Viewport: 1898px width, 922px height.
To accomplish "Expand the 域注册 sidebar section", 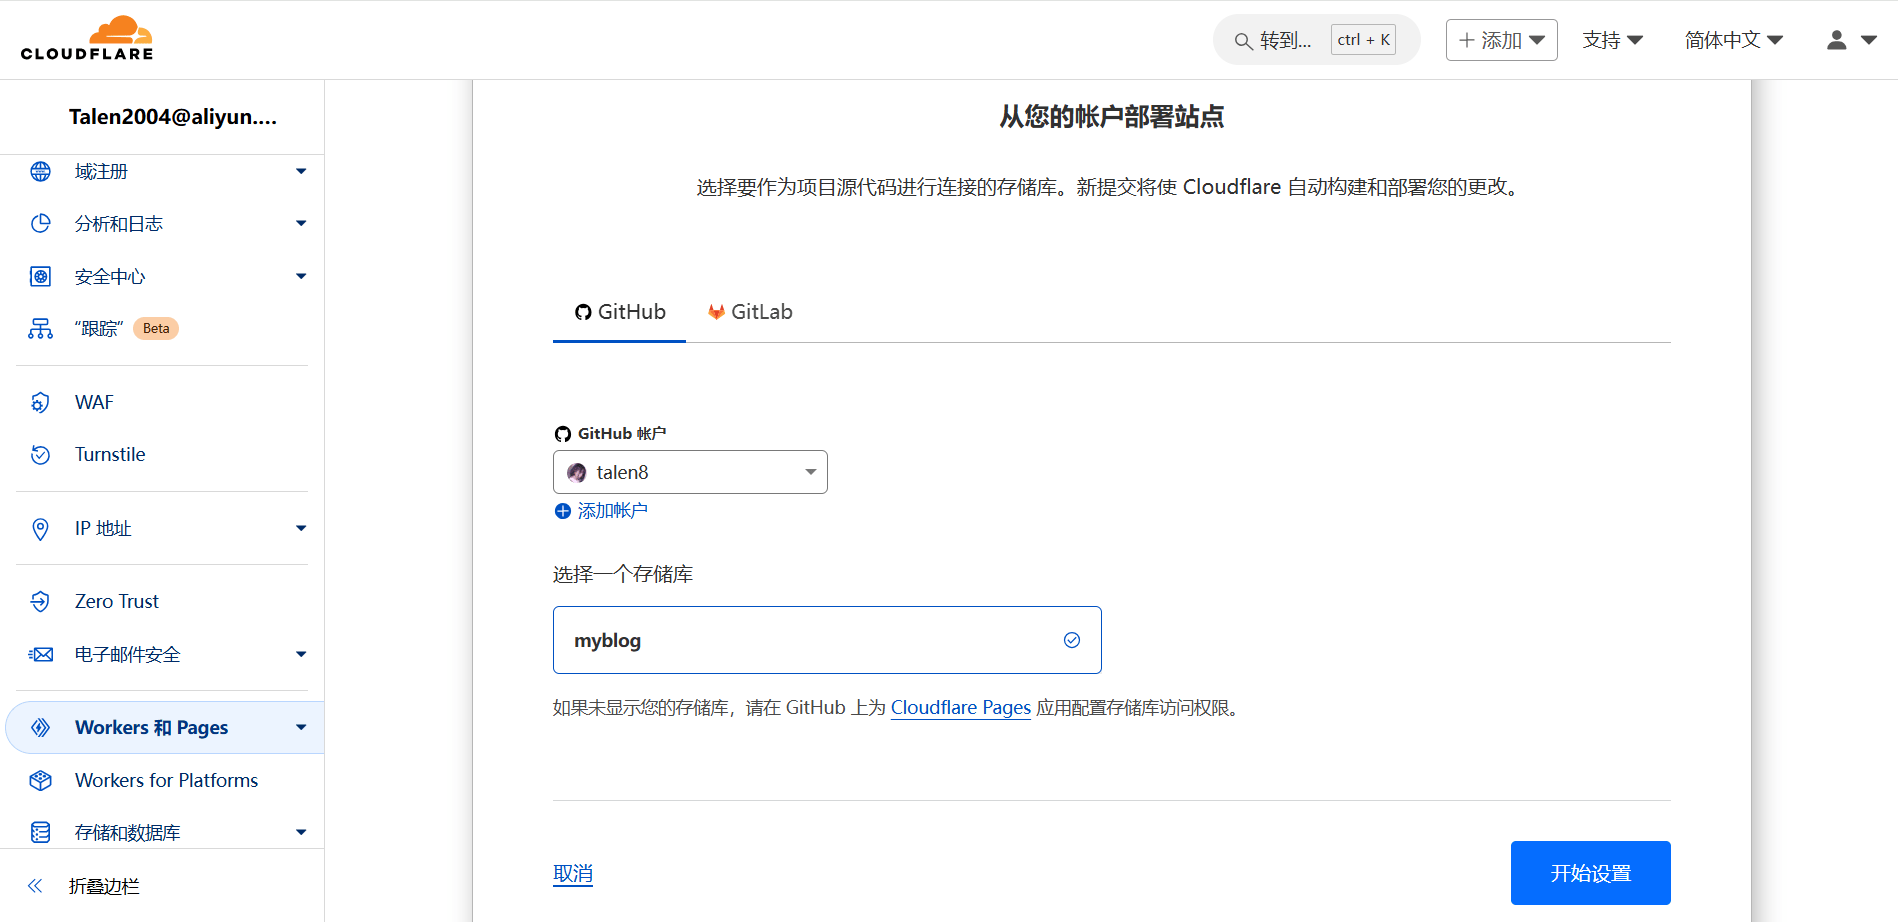I will coord(300,172).
